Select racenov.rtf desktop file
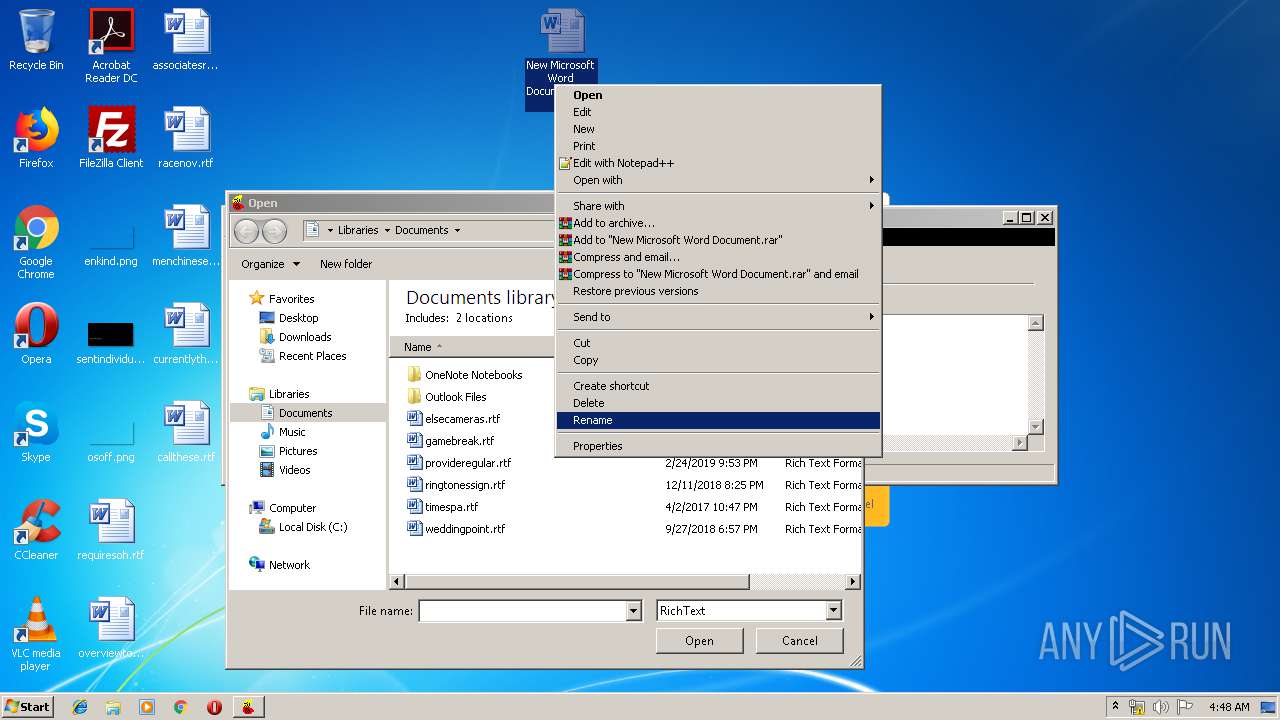 click(186, 137)
